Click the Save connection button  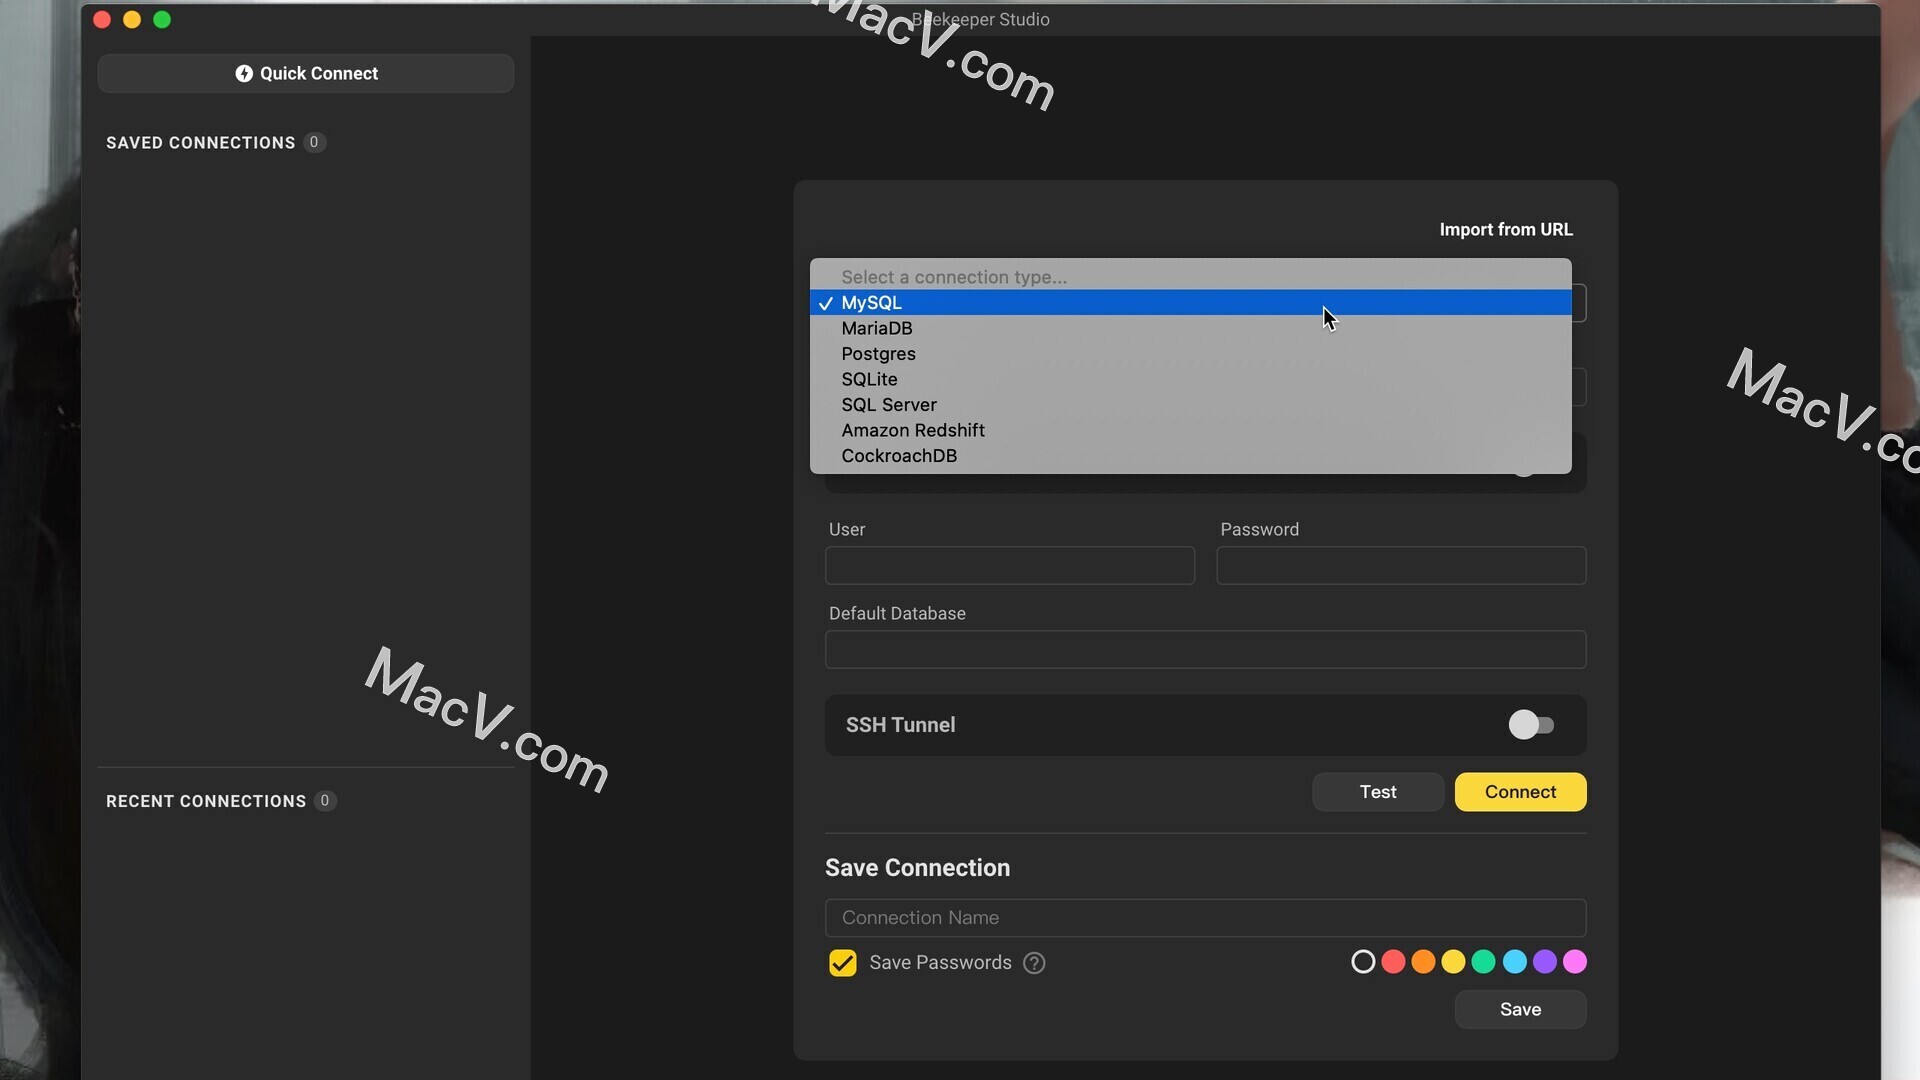[1520, 1009]
